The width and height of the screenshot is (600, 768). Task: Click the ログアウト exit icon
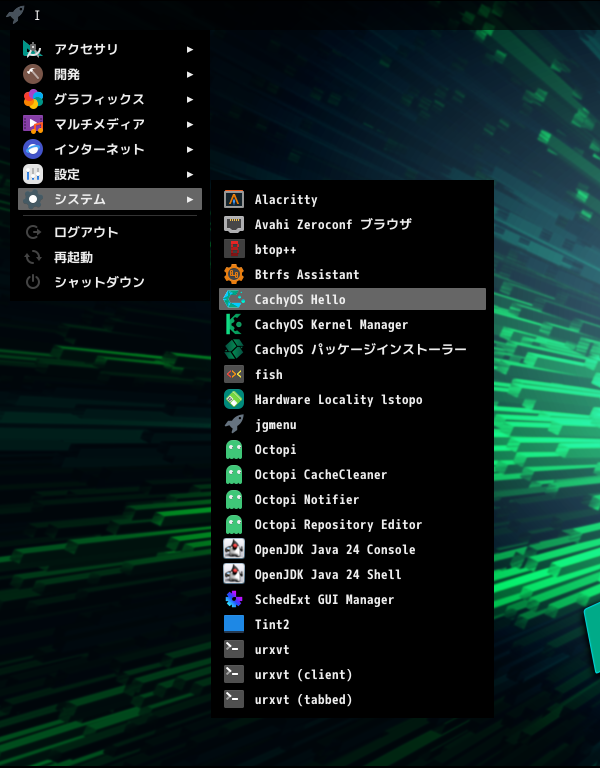pyautogui.click(x=33, y=232)
